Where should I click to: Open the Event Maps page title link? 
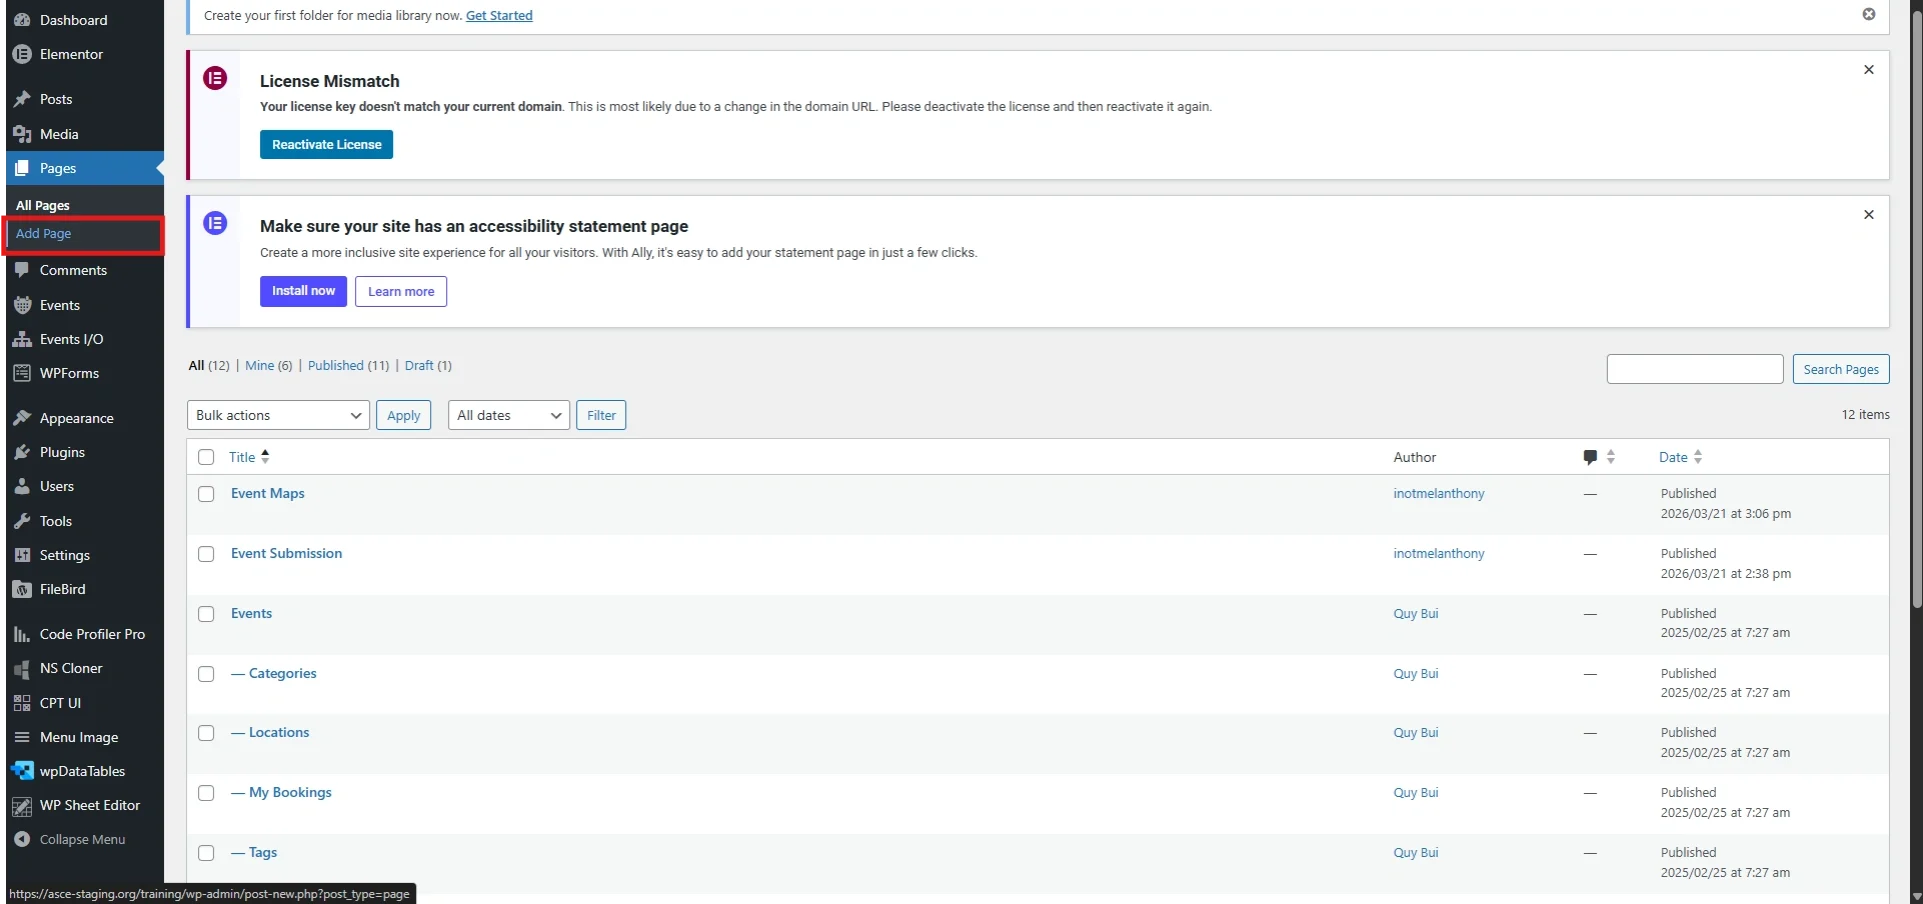pyautogui.click(x=268, y=493)
